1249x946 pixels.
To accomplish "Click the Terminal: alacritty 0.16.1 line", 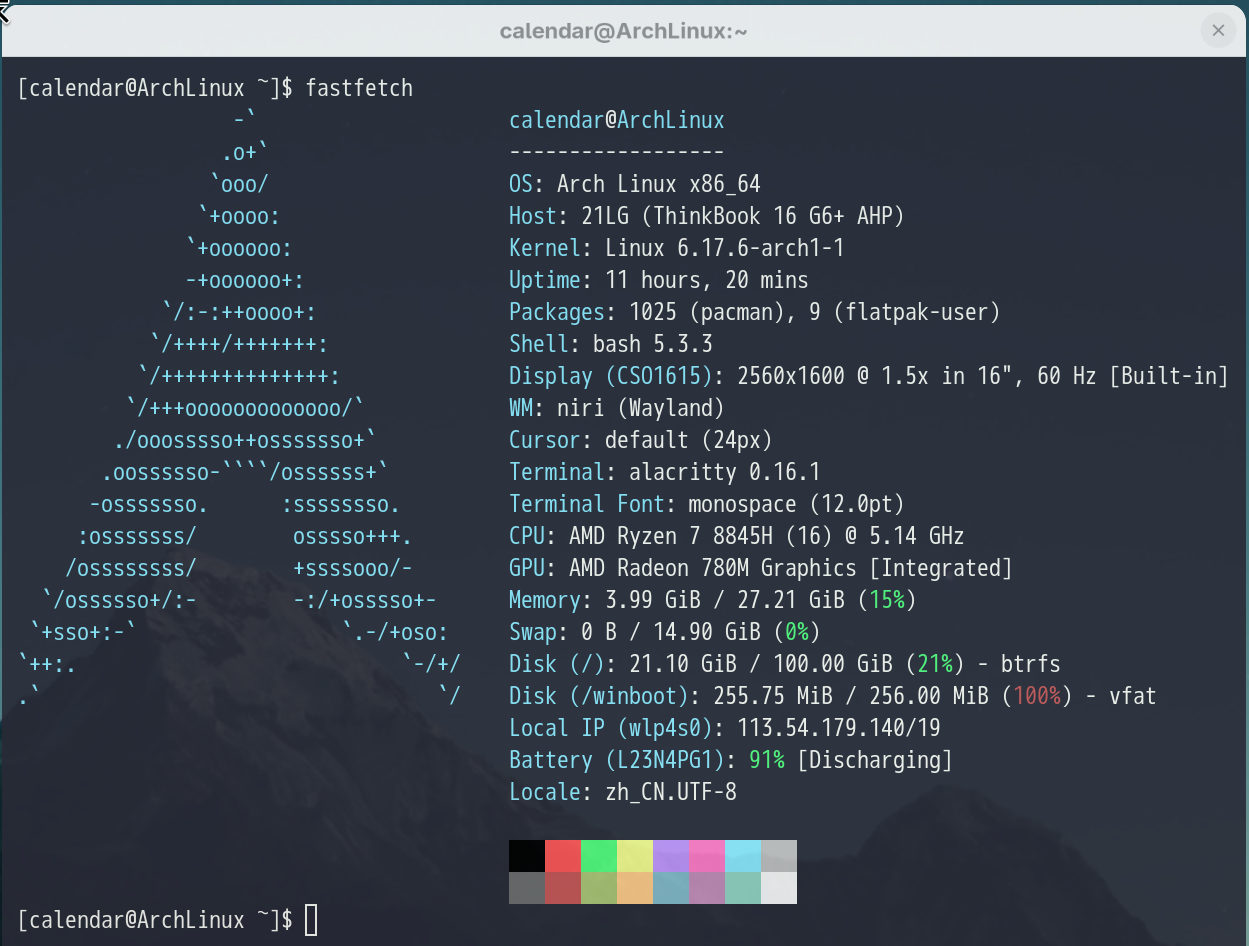I will point(665,472).
